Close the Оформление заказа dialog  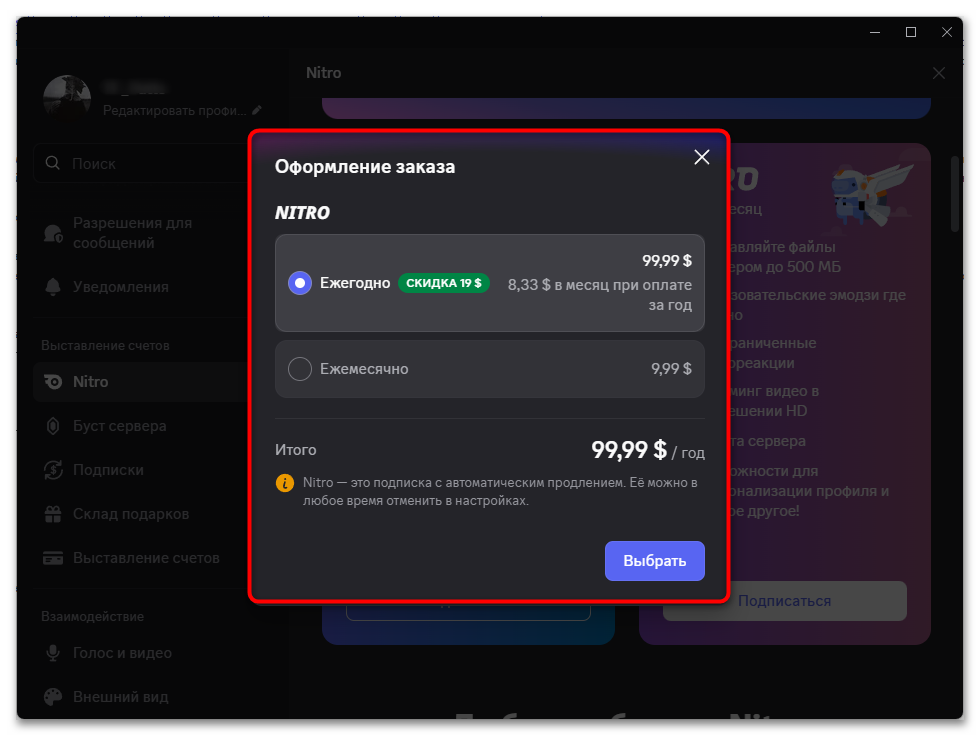point(702,157)
